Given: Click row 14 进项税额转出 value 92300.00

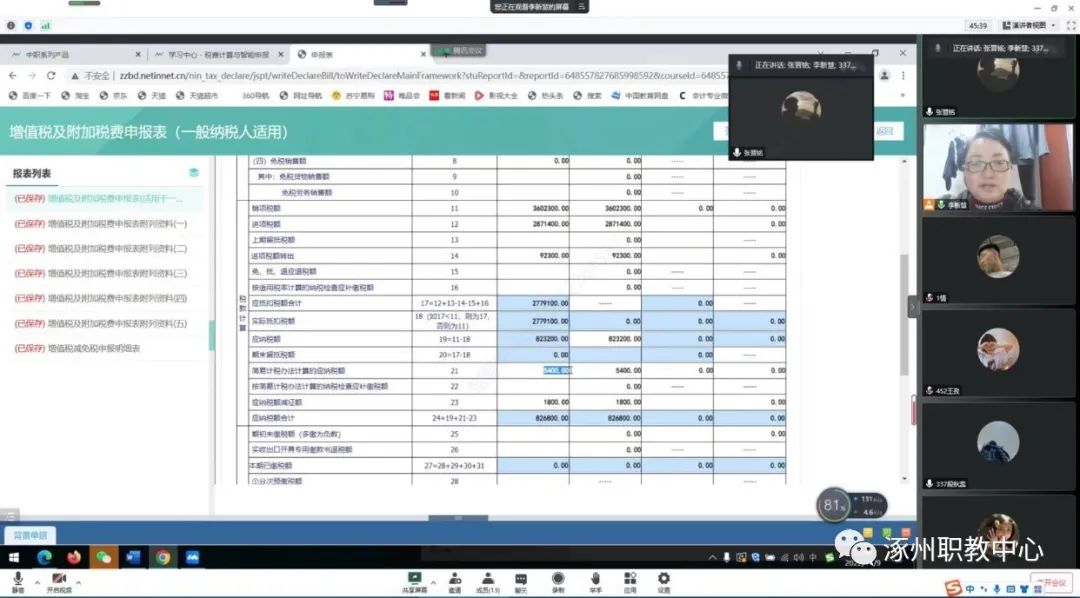Looking at the screenshot, I should (x=533, y=256).
